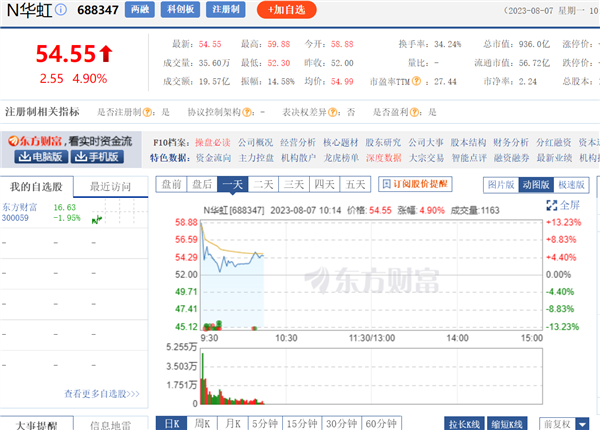Open the 经营分析 link

click(298, 143)
